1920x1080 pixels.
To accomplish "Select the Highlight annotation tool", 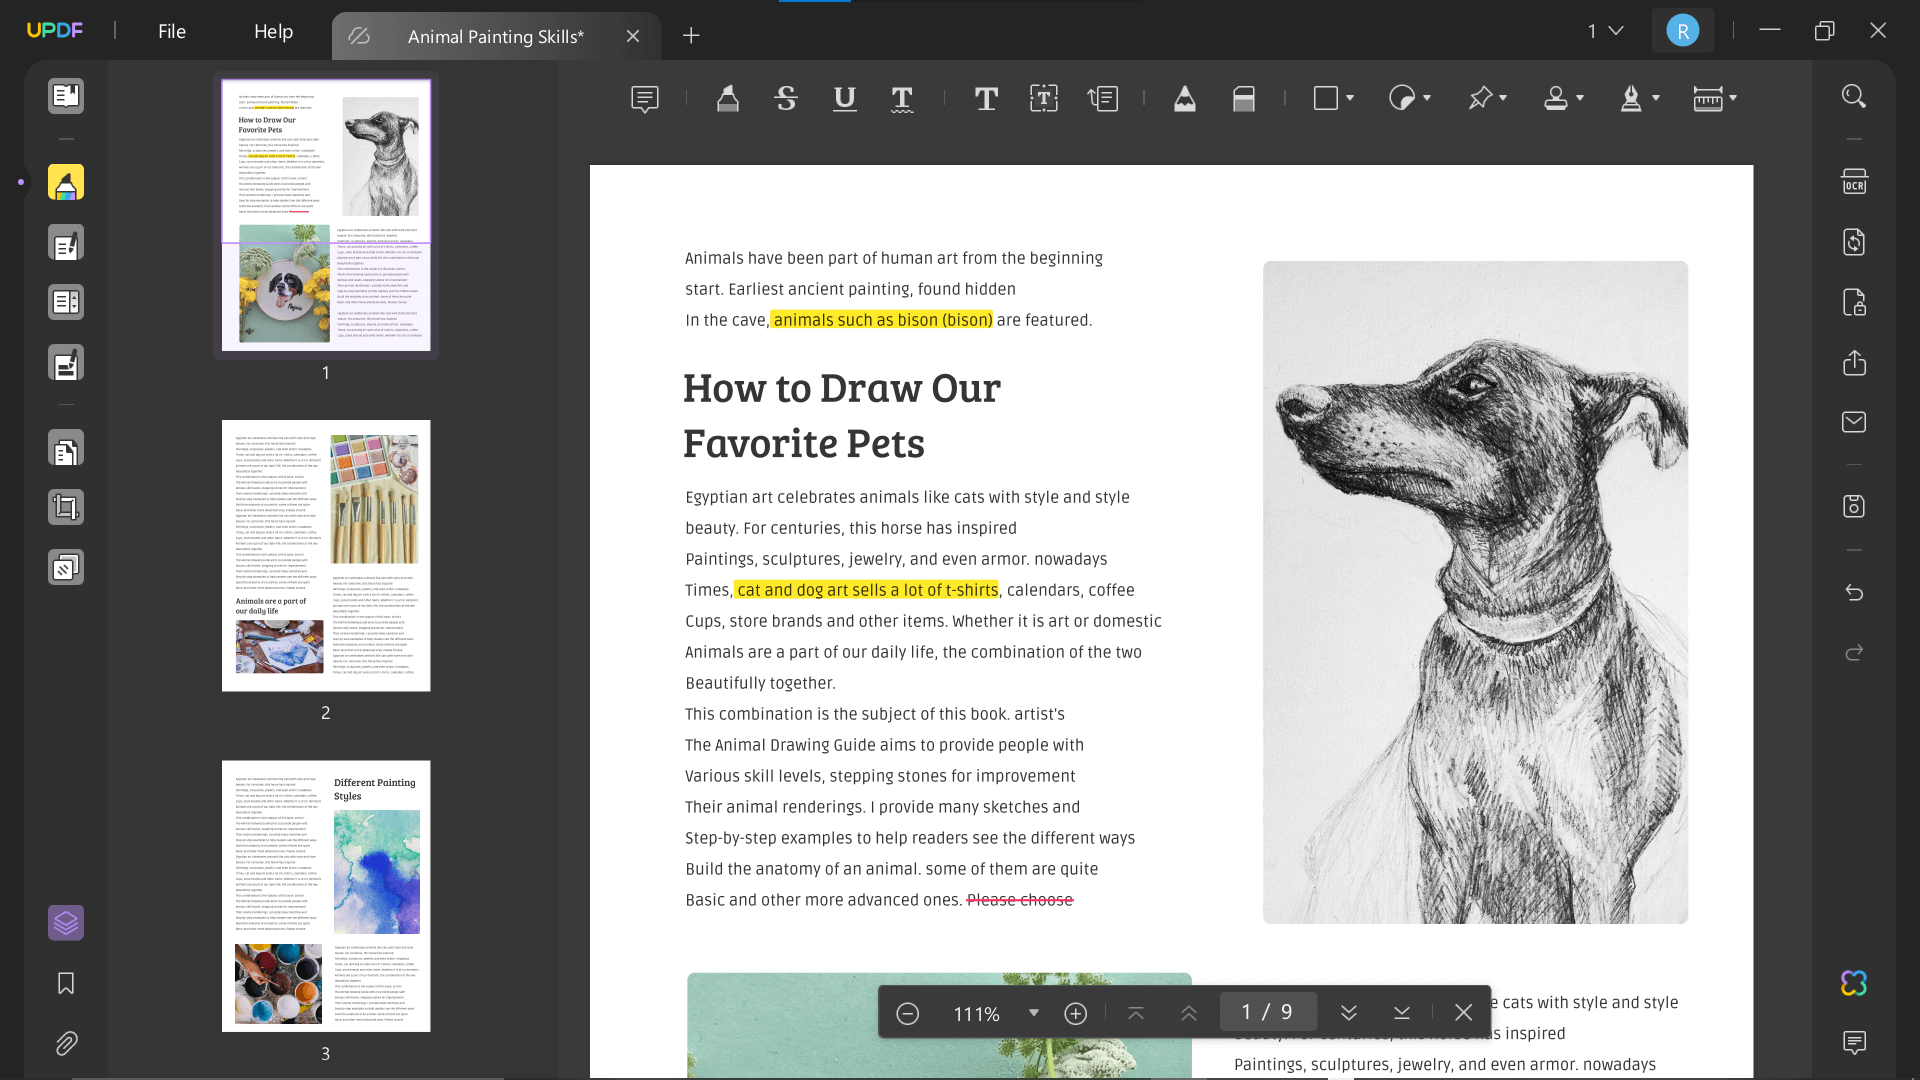I will 727,98.
